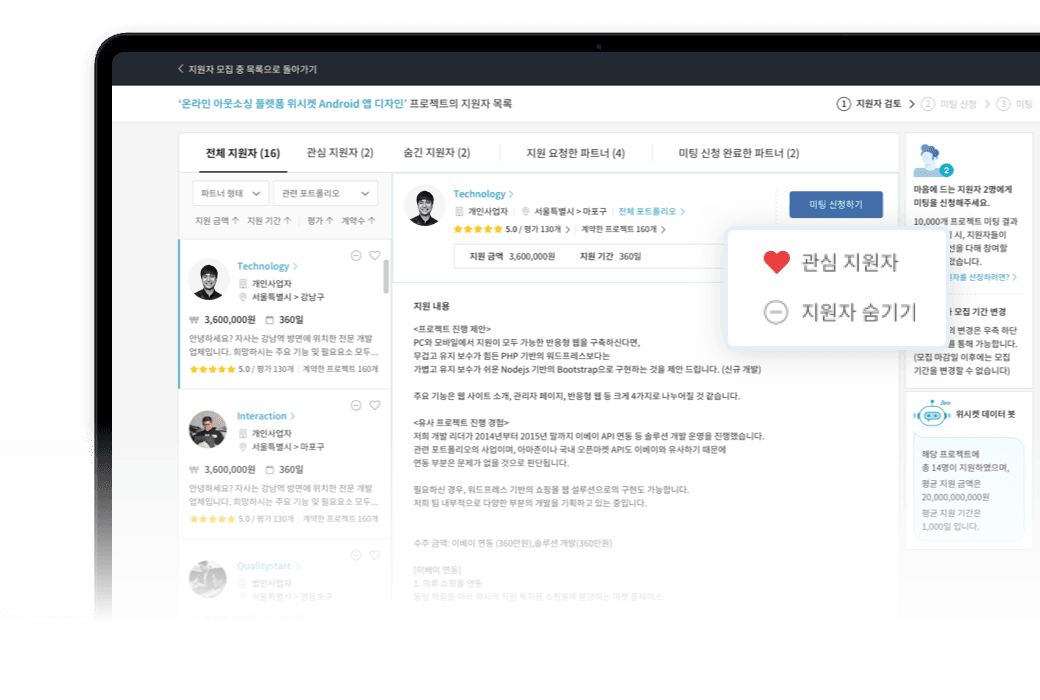Screen dimensions: 1040x700
Task: Click the location pin icon showing 서울특별시 > 강남구
Action: tap(243, 297)
